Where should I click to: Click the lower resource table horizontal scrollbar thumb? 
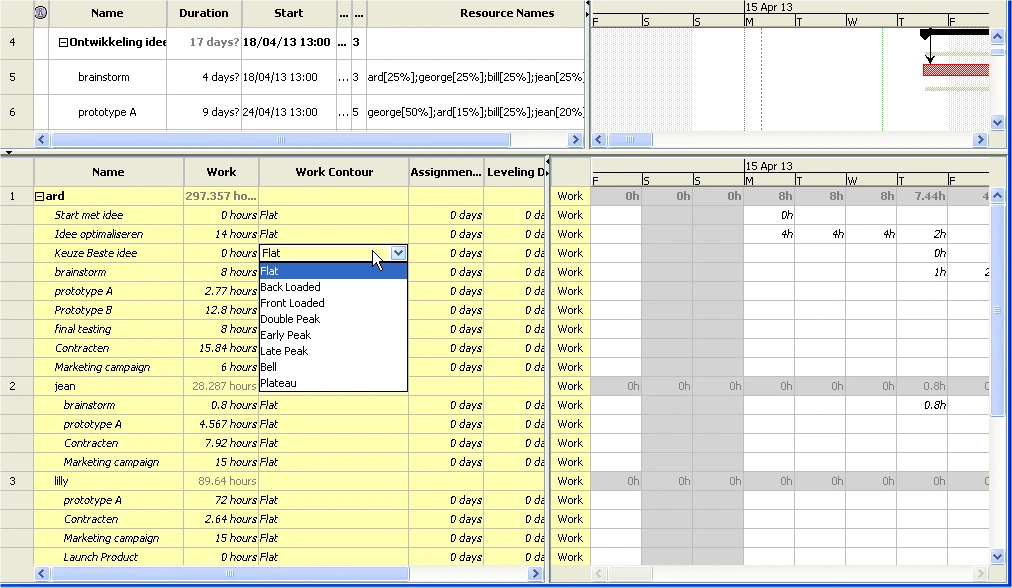click(230, 574)
